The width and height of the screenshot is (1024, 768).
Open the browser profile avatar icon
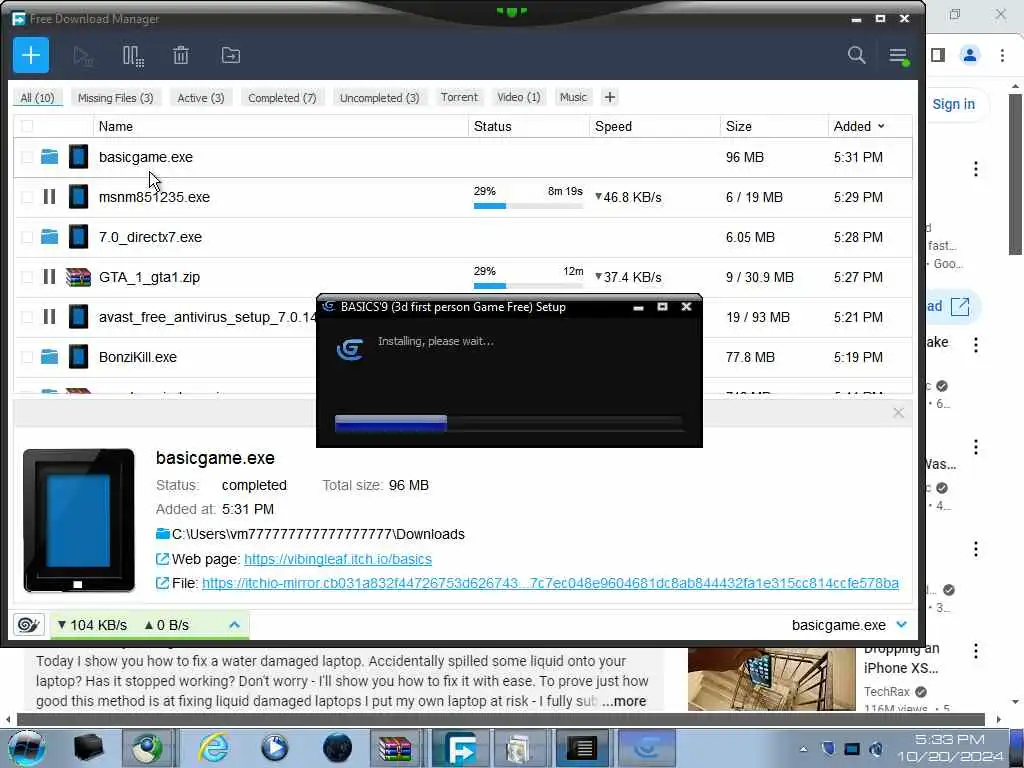[x=970, y=55]
